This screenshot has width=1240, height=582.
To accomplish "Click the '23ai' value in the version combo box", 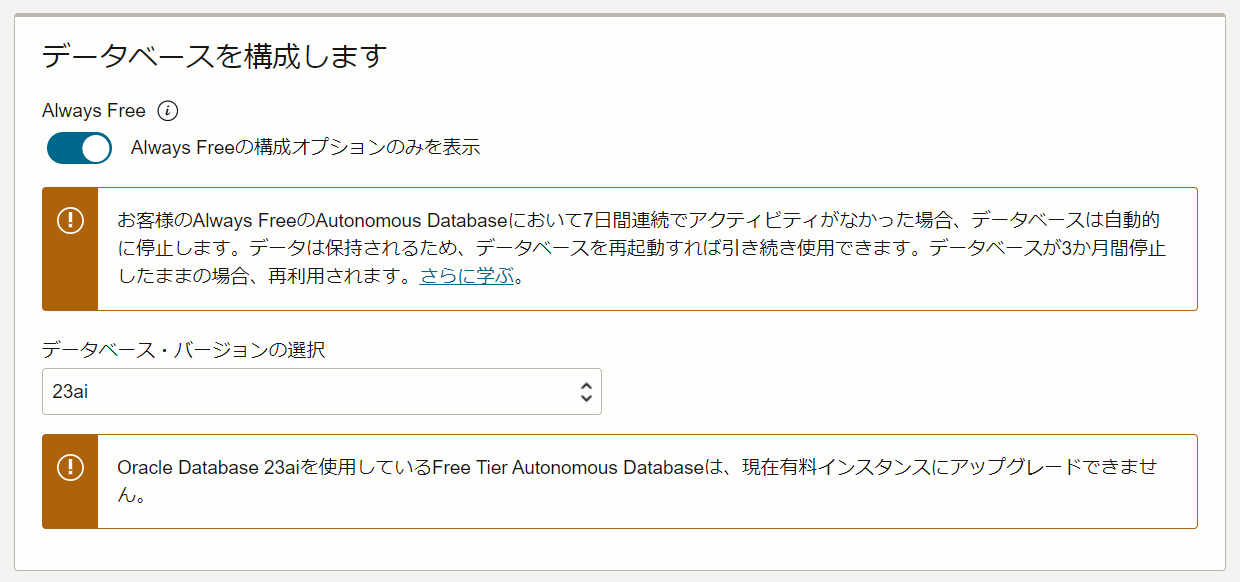I will (x=71, y=392).
